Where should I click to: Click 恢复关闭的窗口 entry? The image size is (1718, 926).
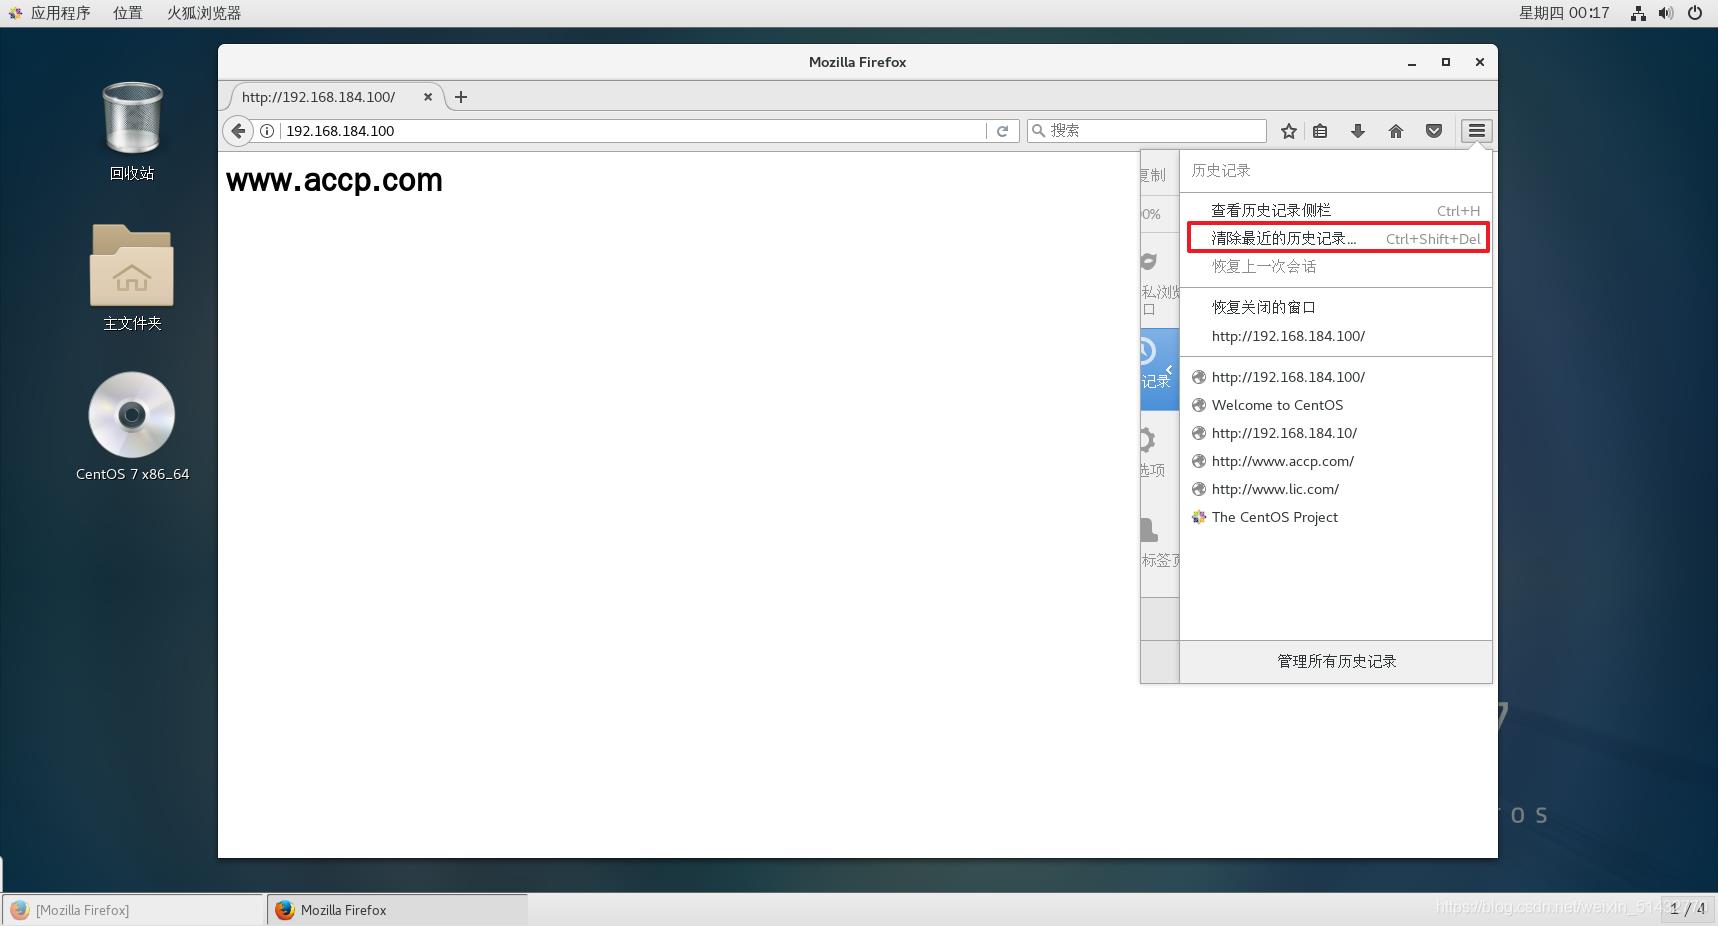(x=1336, y=307)
